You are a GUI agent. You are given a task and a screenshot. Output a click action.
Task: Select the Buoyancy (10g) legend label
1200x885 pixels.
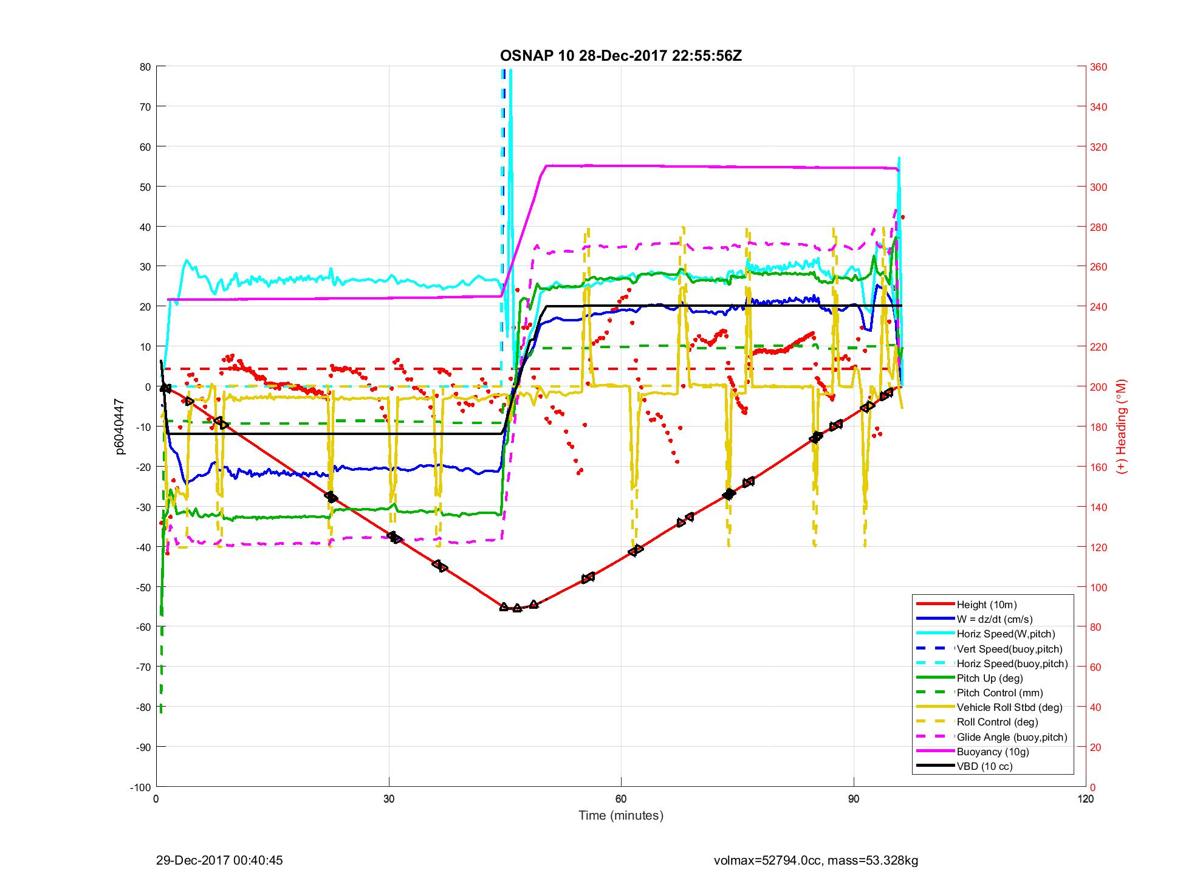tap(991, 750)
